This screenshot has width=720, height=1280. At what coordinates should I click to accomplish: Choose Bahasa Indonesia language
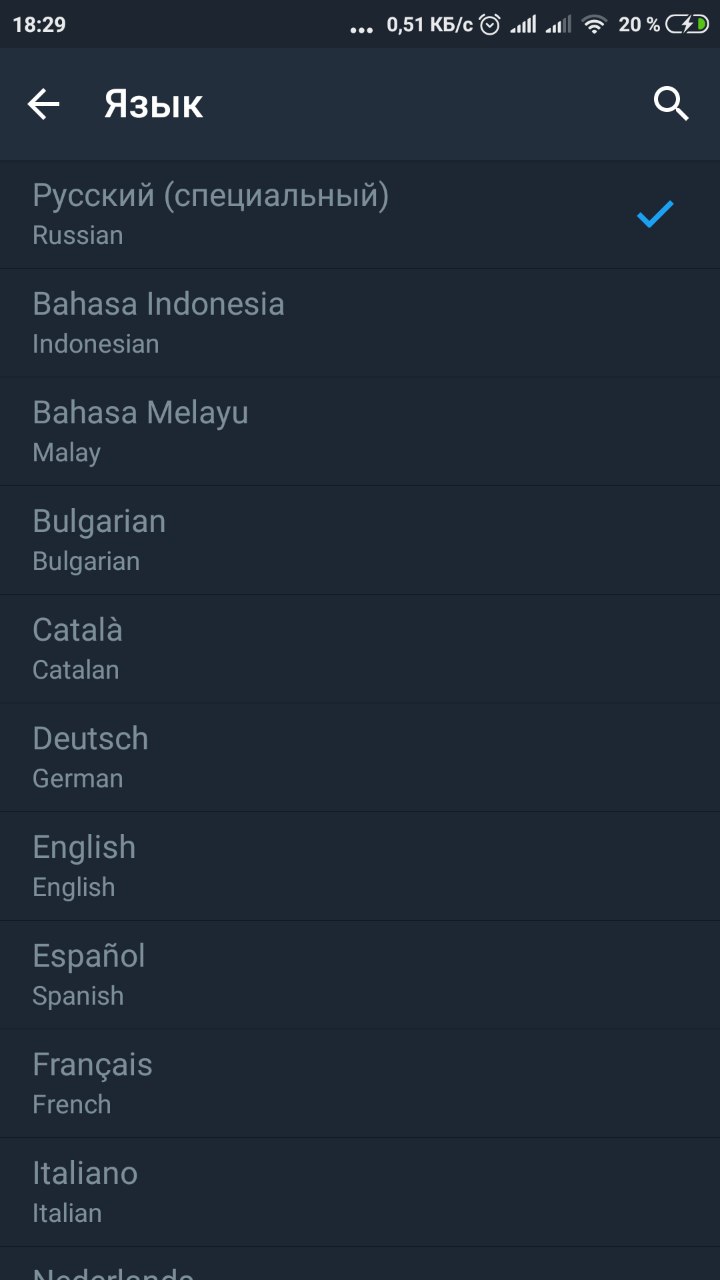tap(360, 323)
